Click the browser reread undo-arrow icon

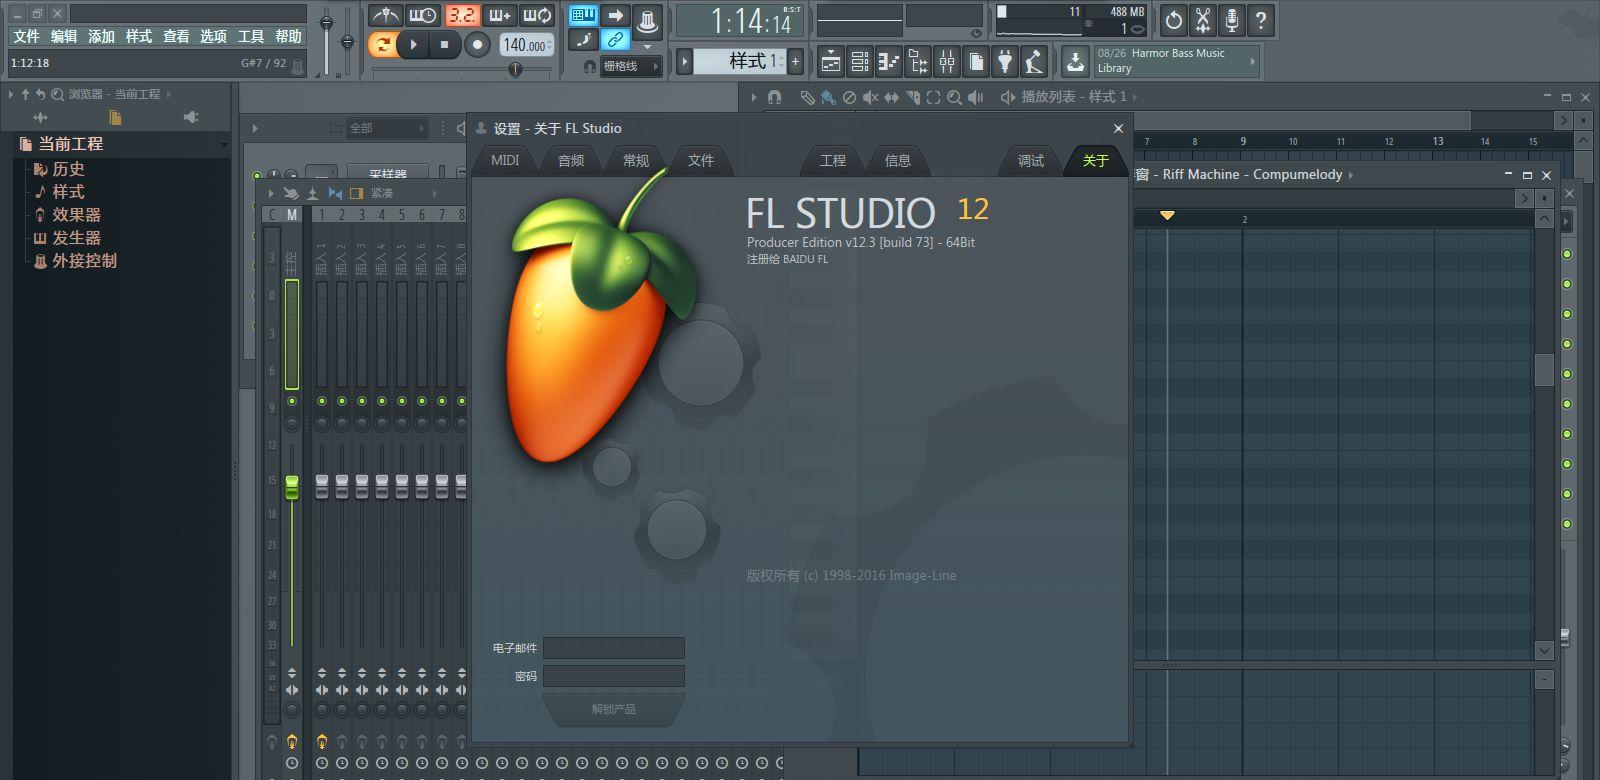pyautogui.click(x=40, y=94)
